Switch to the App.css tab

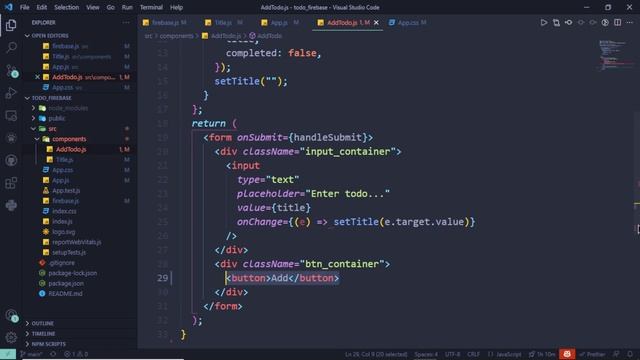pyautogui.click(x=407, y=22)
